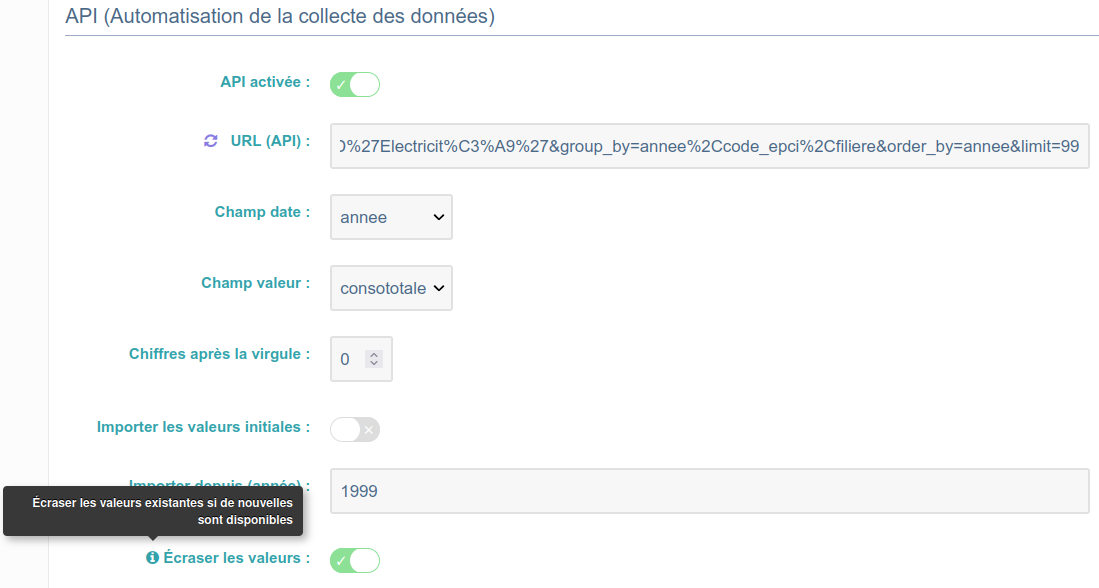This screenshot has width=1099, height=588.
Task: Click the info icon next to Écraser les valeurs
Action: click(x=152, y=558)
